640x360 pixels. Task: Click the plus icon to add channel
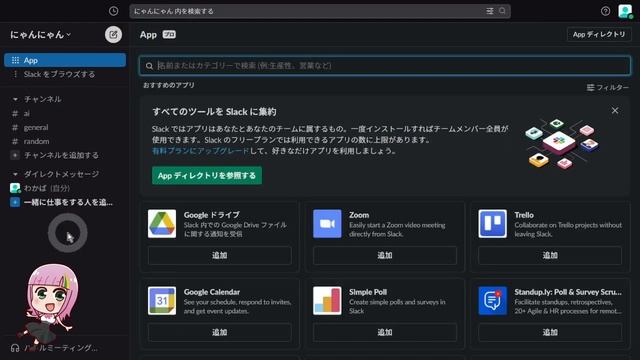15,155
